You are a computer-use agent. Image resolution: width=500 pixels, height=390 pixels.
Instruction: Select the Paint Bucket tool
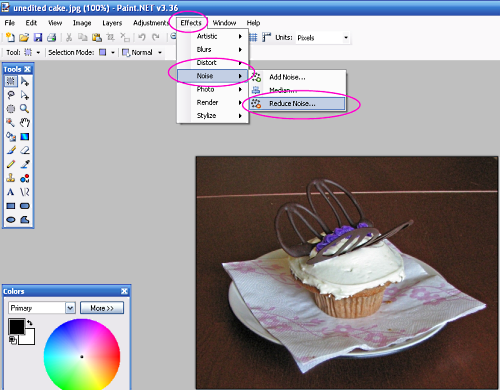pos(11,137)
